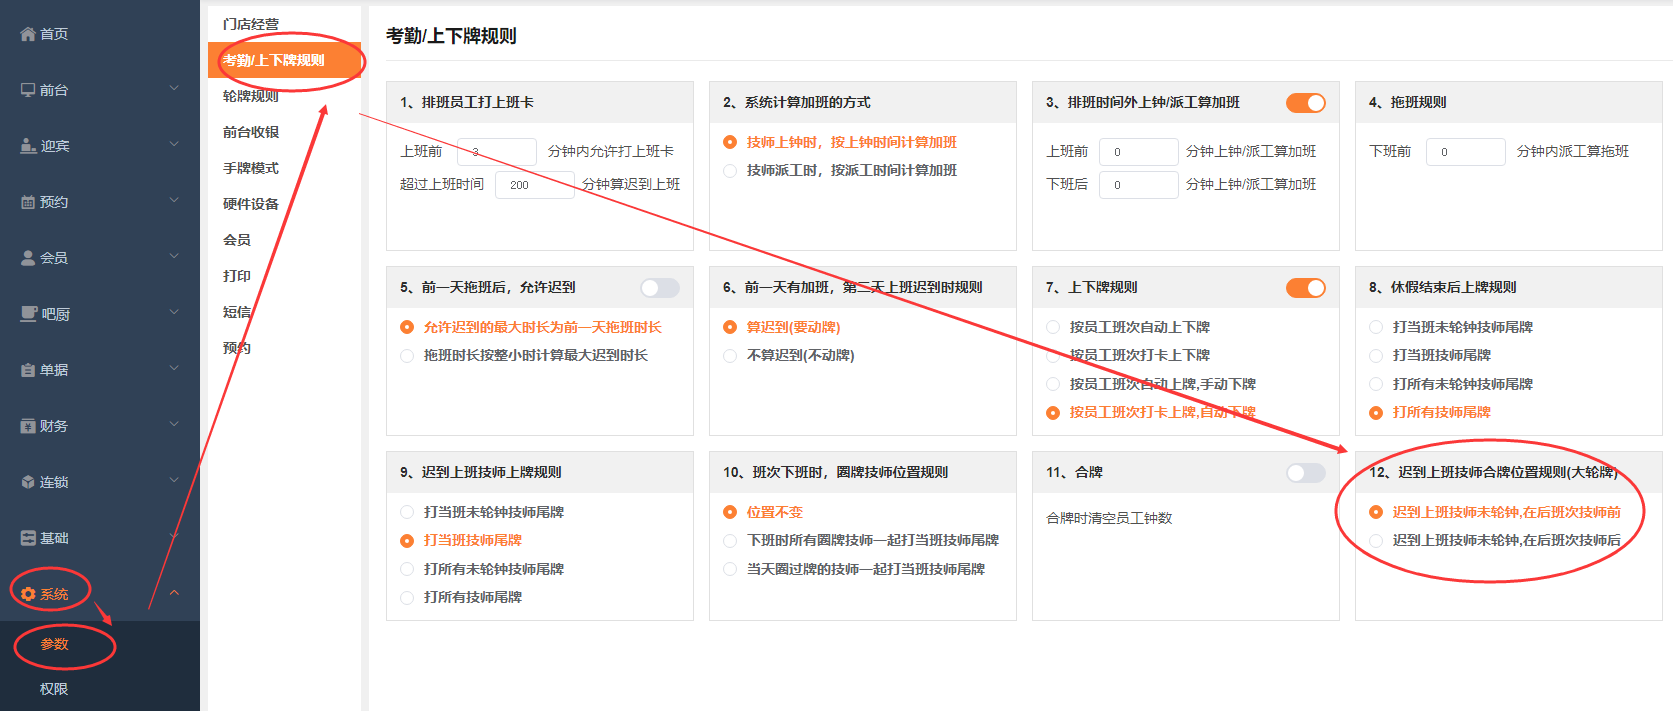This screenshot has height=711, width=1673.
Task: Open the 首页 home page
Action: [54, 34]
